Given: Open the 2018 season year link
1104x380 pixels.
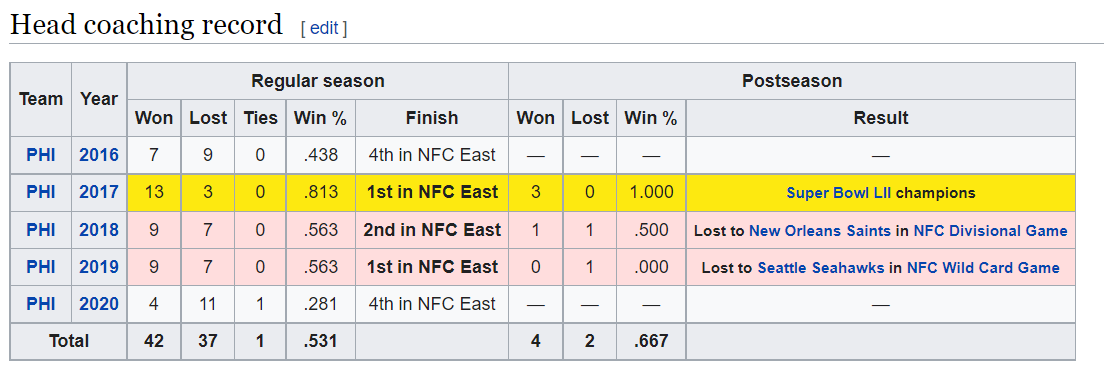Looking at the screenshot, I should (x=99, y=229).
